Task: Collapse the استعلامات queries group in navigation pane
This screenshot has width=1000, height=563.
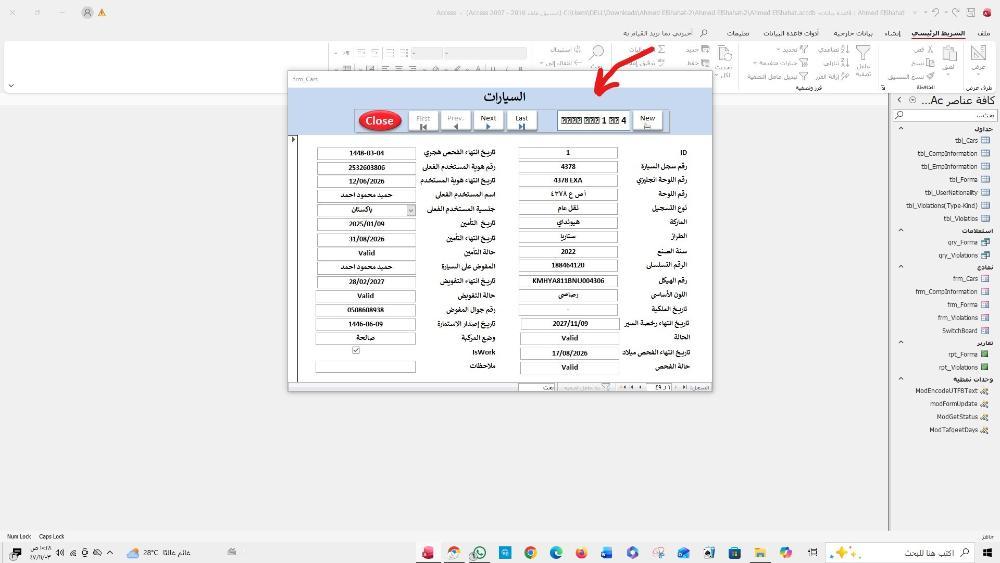Action: click(900, 230)
